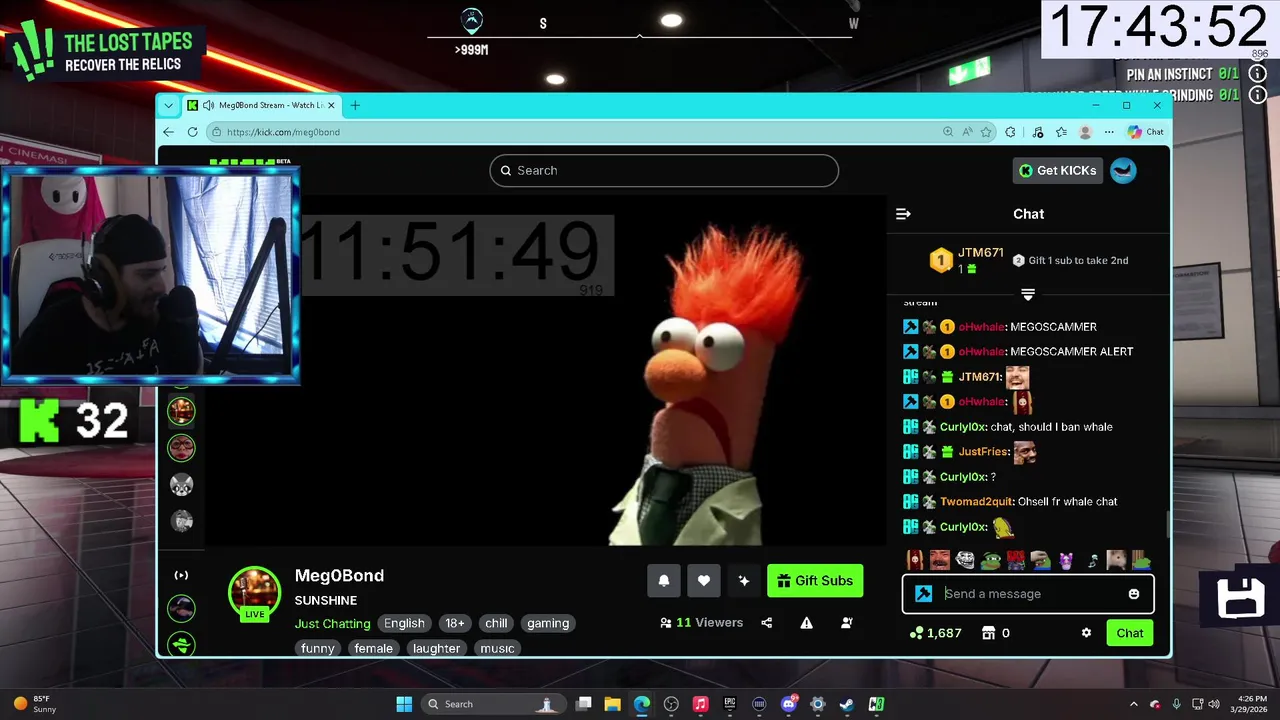Click the Kick Search box
1280x720 pixels.
click(x=664, y=171)
